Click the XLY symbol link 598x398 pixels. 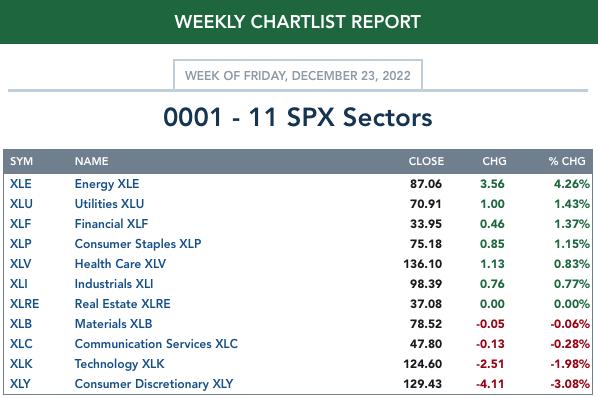[20, 384]
